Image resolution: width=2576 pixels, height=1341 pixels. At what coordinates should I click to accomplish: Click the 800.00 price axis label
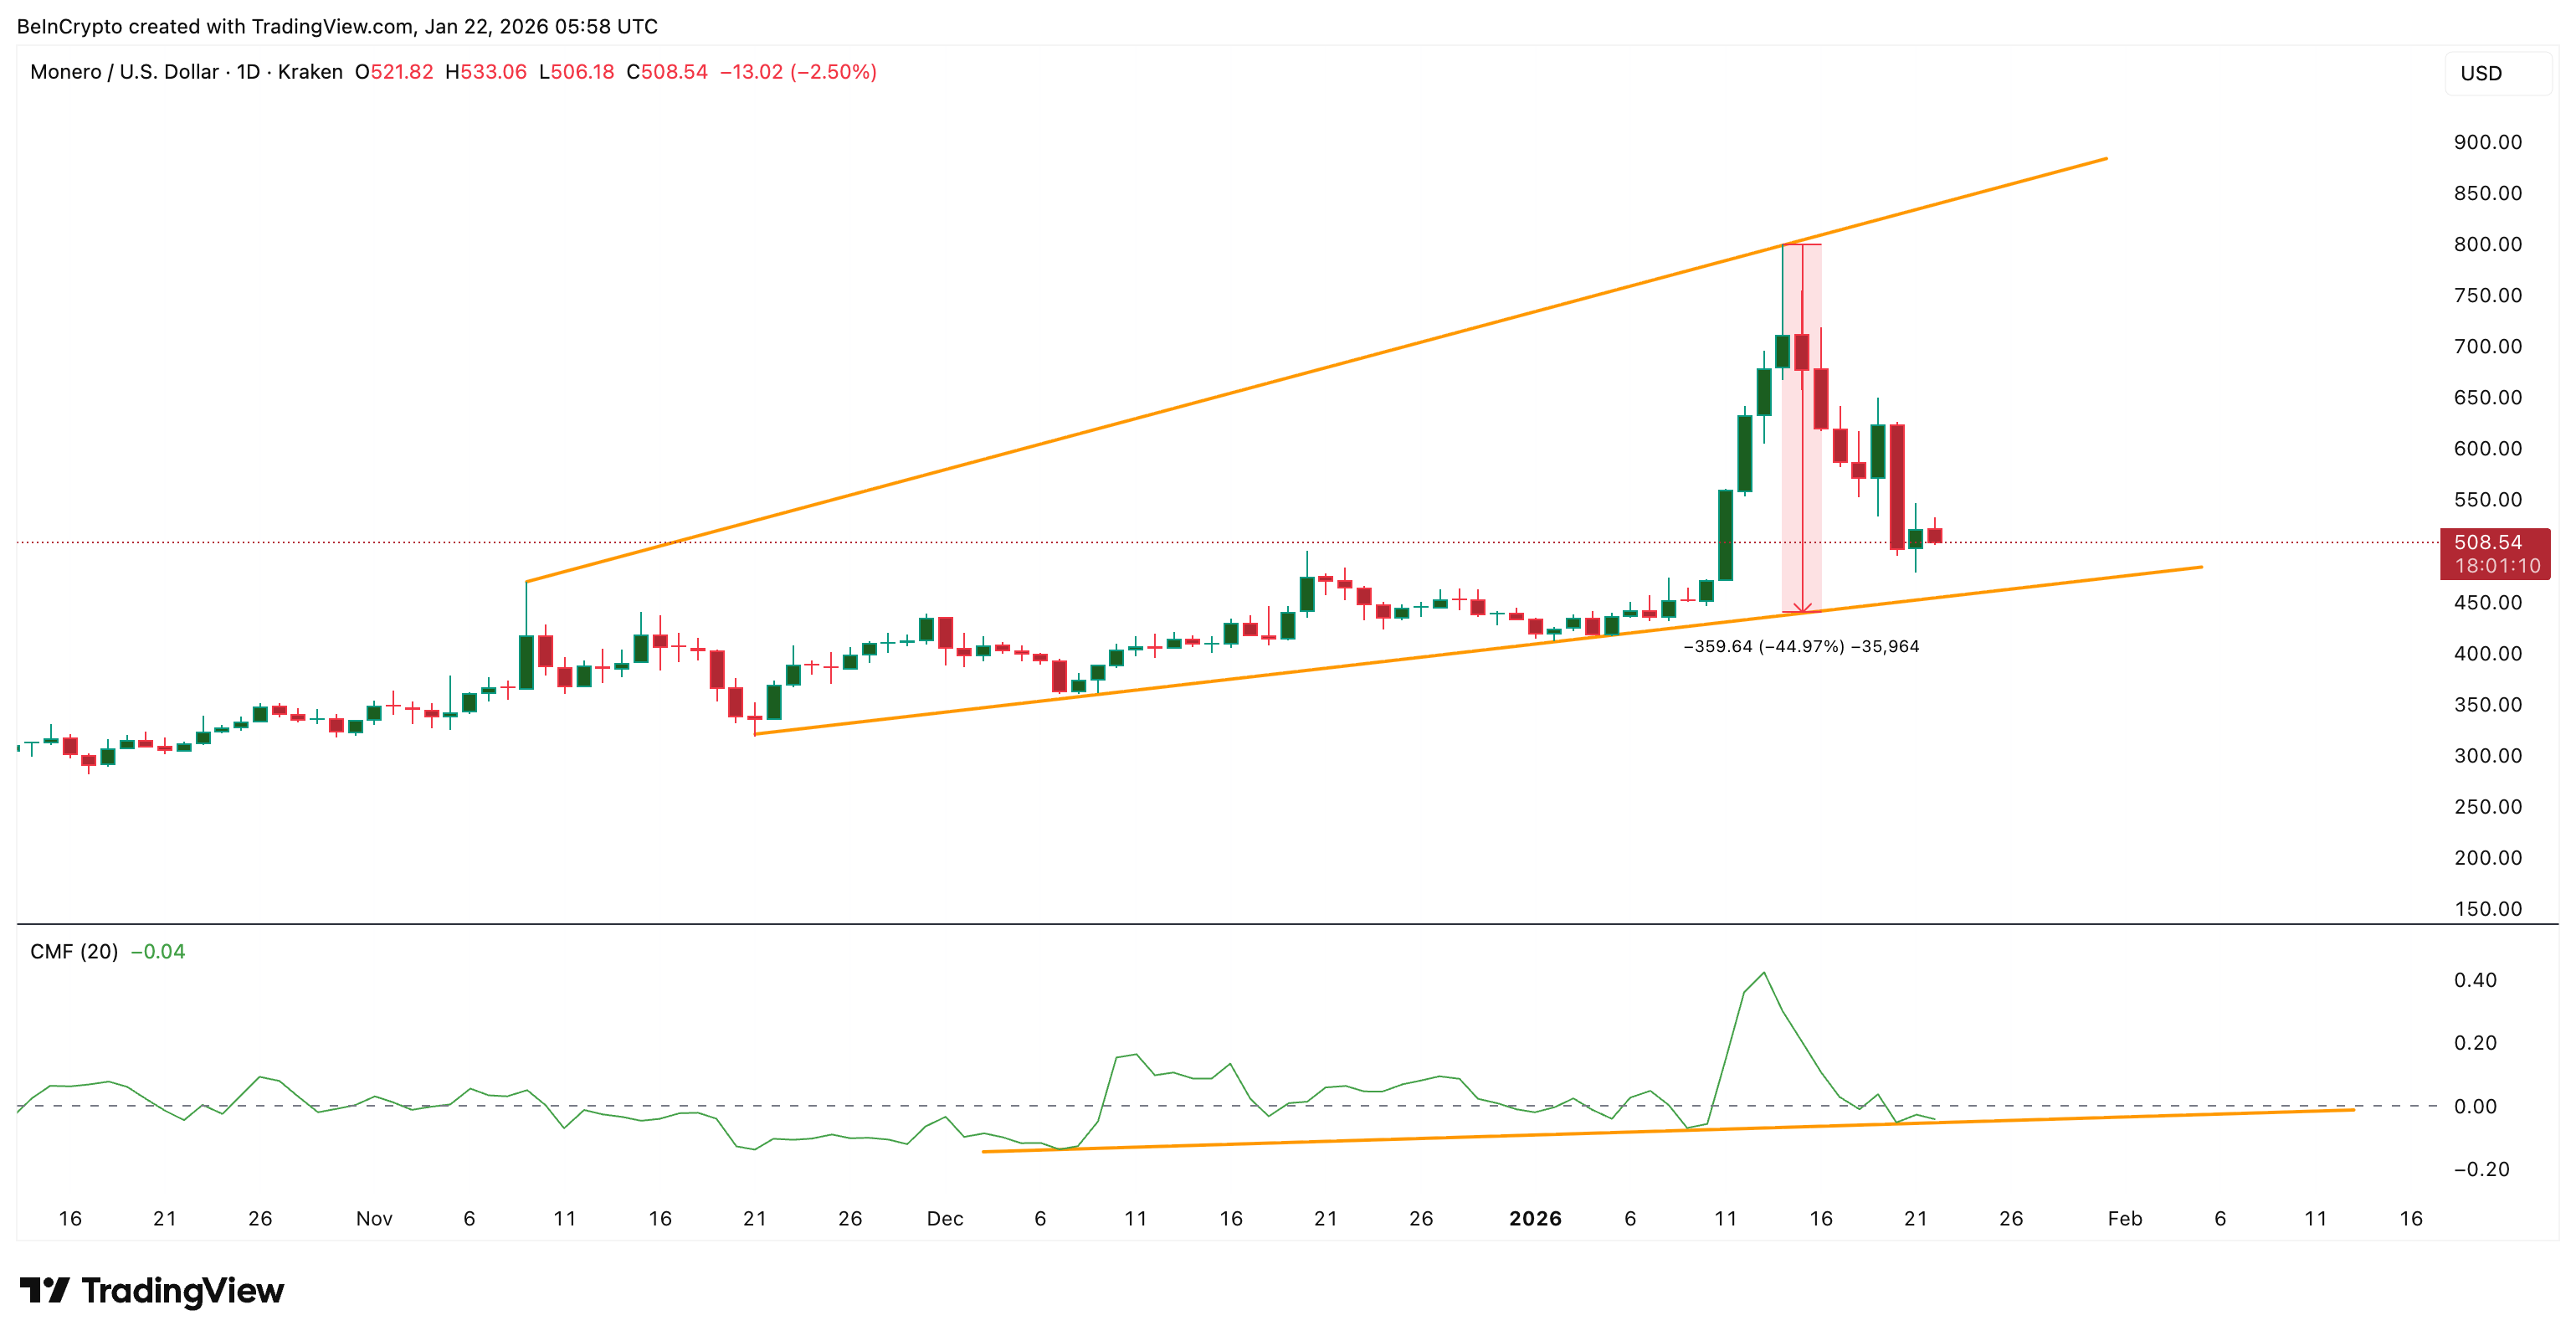tap(2487, 244)
